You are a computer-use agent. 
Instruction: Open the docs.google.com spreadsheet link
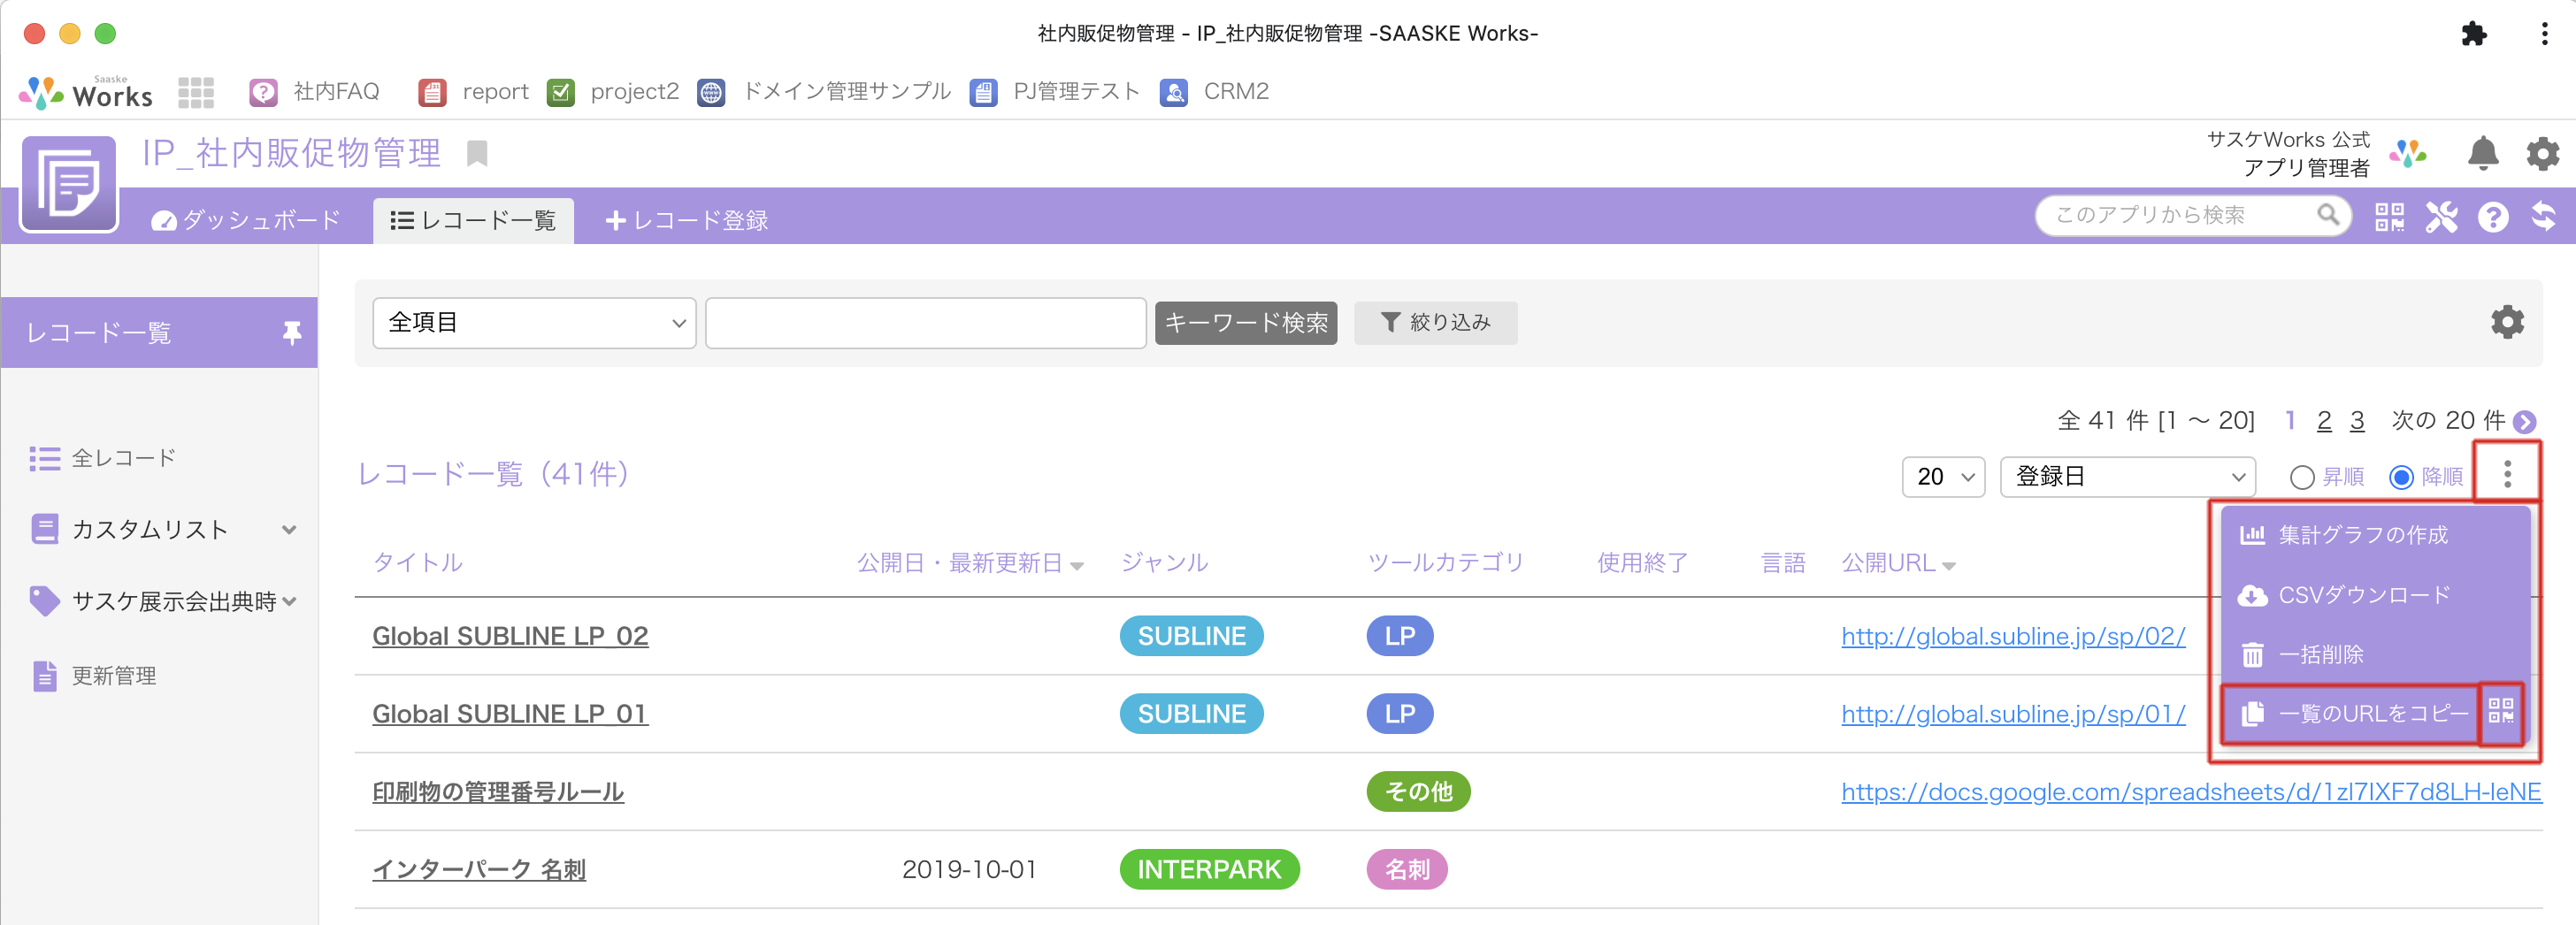[x=2191, y=792]
